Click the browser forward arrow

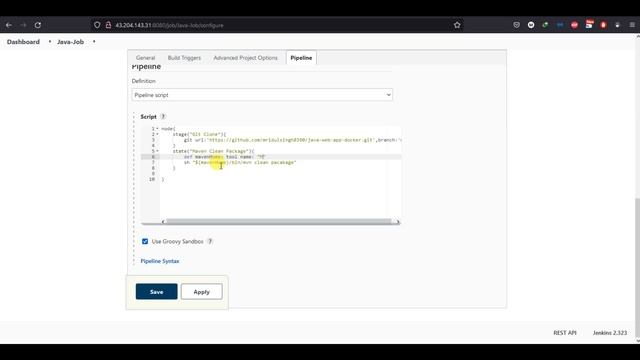pos(23,25)
